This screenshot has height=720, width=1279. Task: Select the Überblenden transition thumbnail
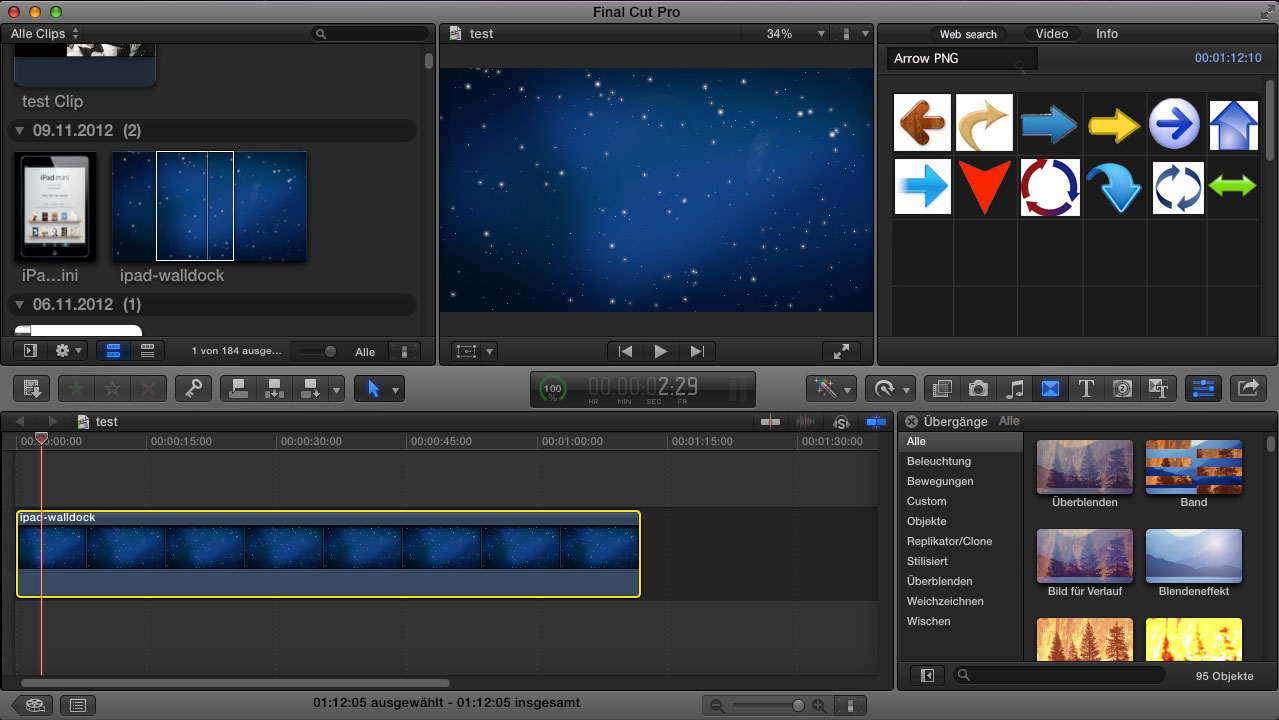pyautogui.click(x=1084, y=467)
